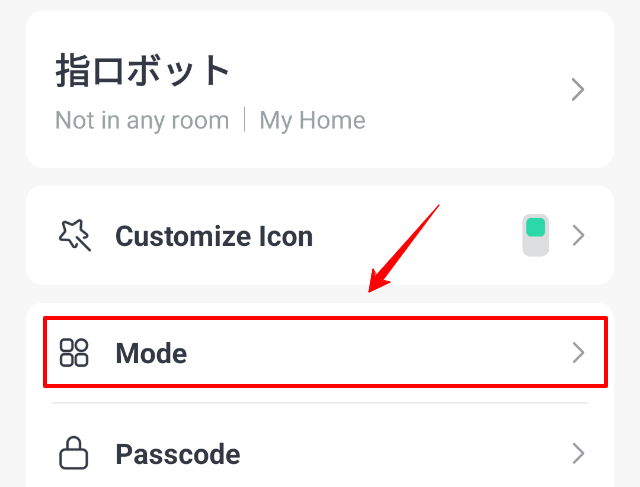Click the magic wand Customize Icon symbol
Image resolution: width=640 pixels, height=487 pixels.
(74, 236)
